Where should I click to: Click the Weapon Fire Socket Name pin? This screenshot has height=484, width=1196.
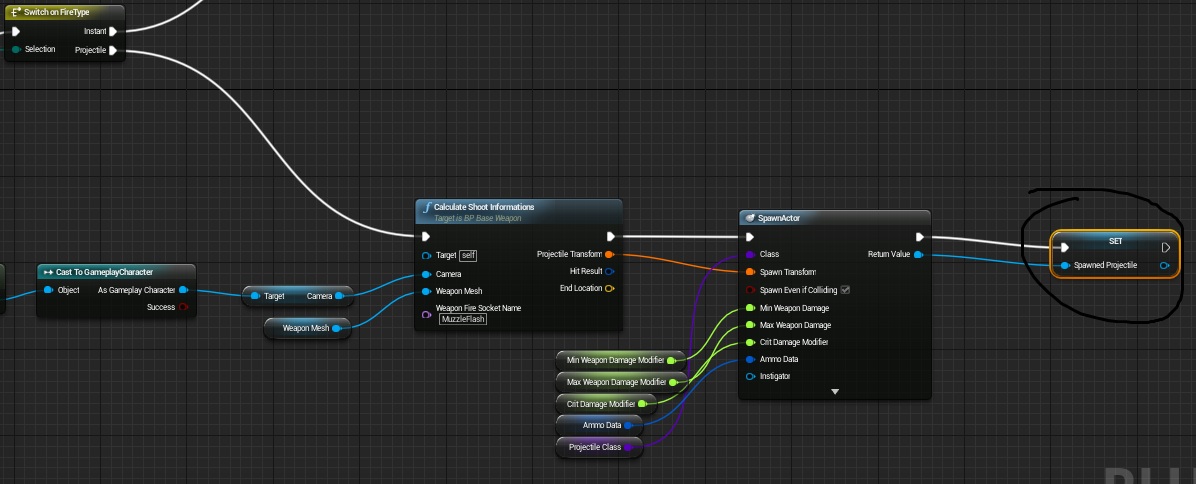click(x=426, y=314)
